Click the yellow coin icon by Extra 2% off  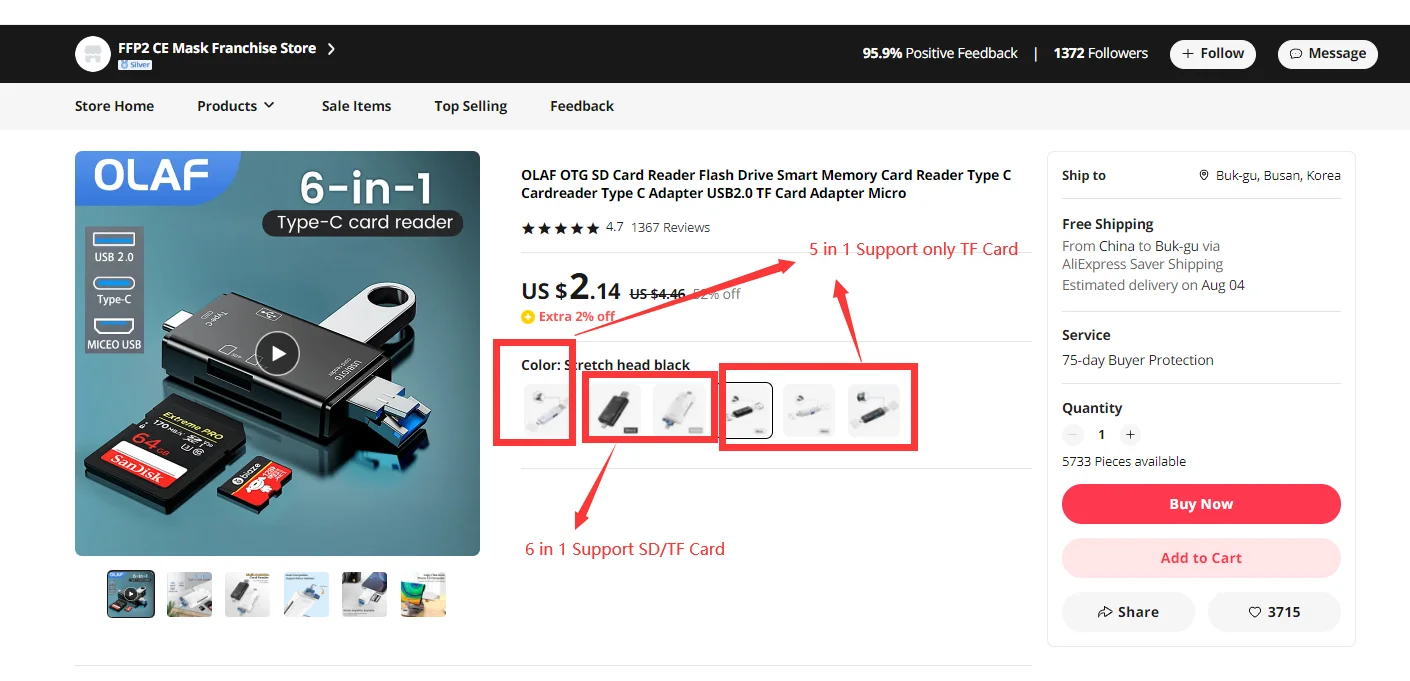pyautogui.click(x=528, y=317)
